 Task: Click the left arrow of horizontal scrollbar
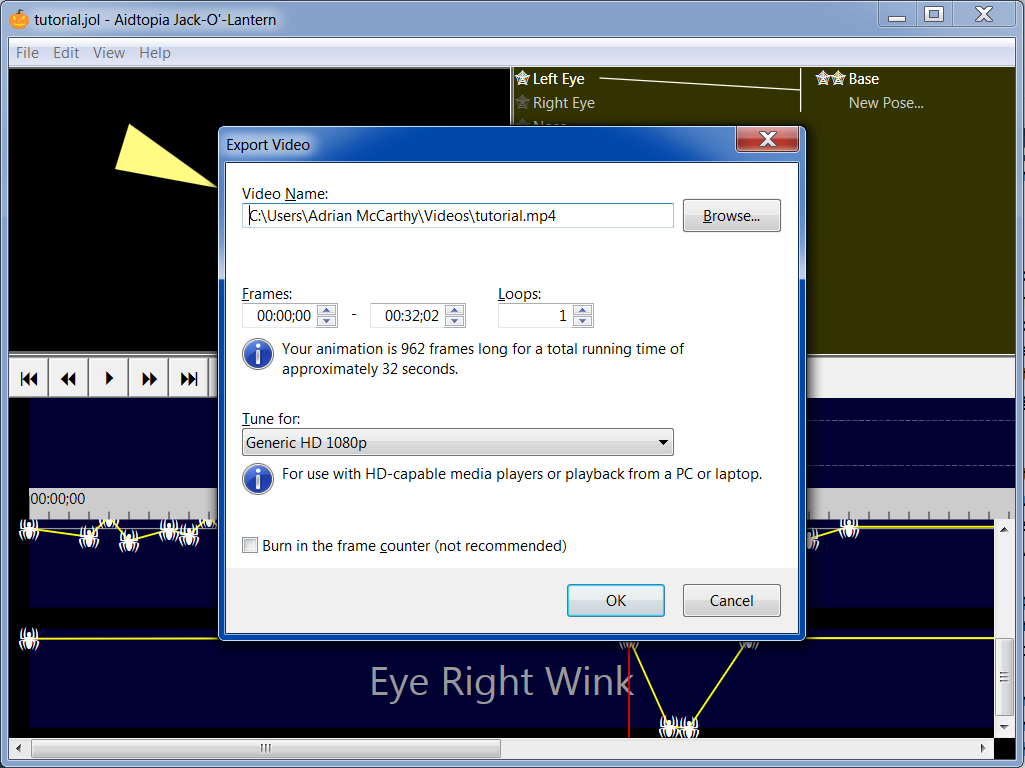[18, 748]
